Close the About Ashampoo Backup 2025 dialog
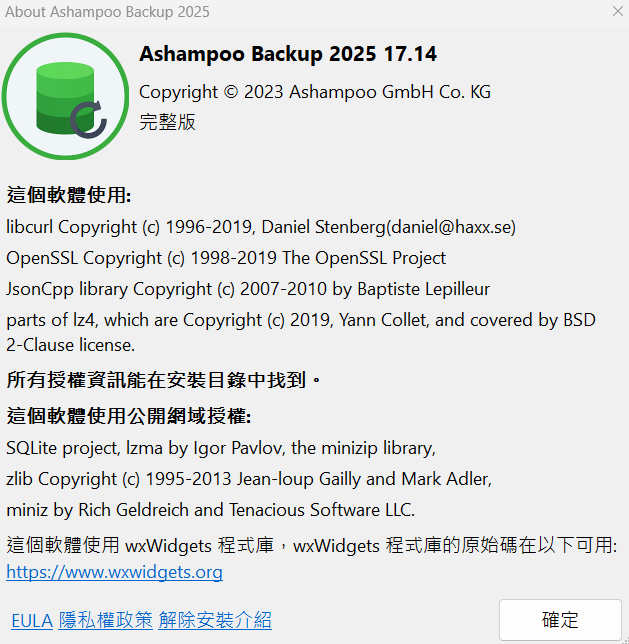Screen dimensions: 629x644 coord(617,12)
